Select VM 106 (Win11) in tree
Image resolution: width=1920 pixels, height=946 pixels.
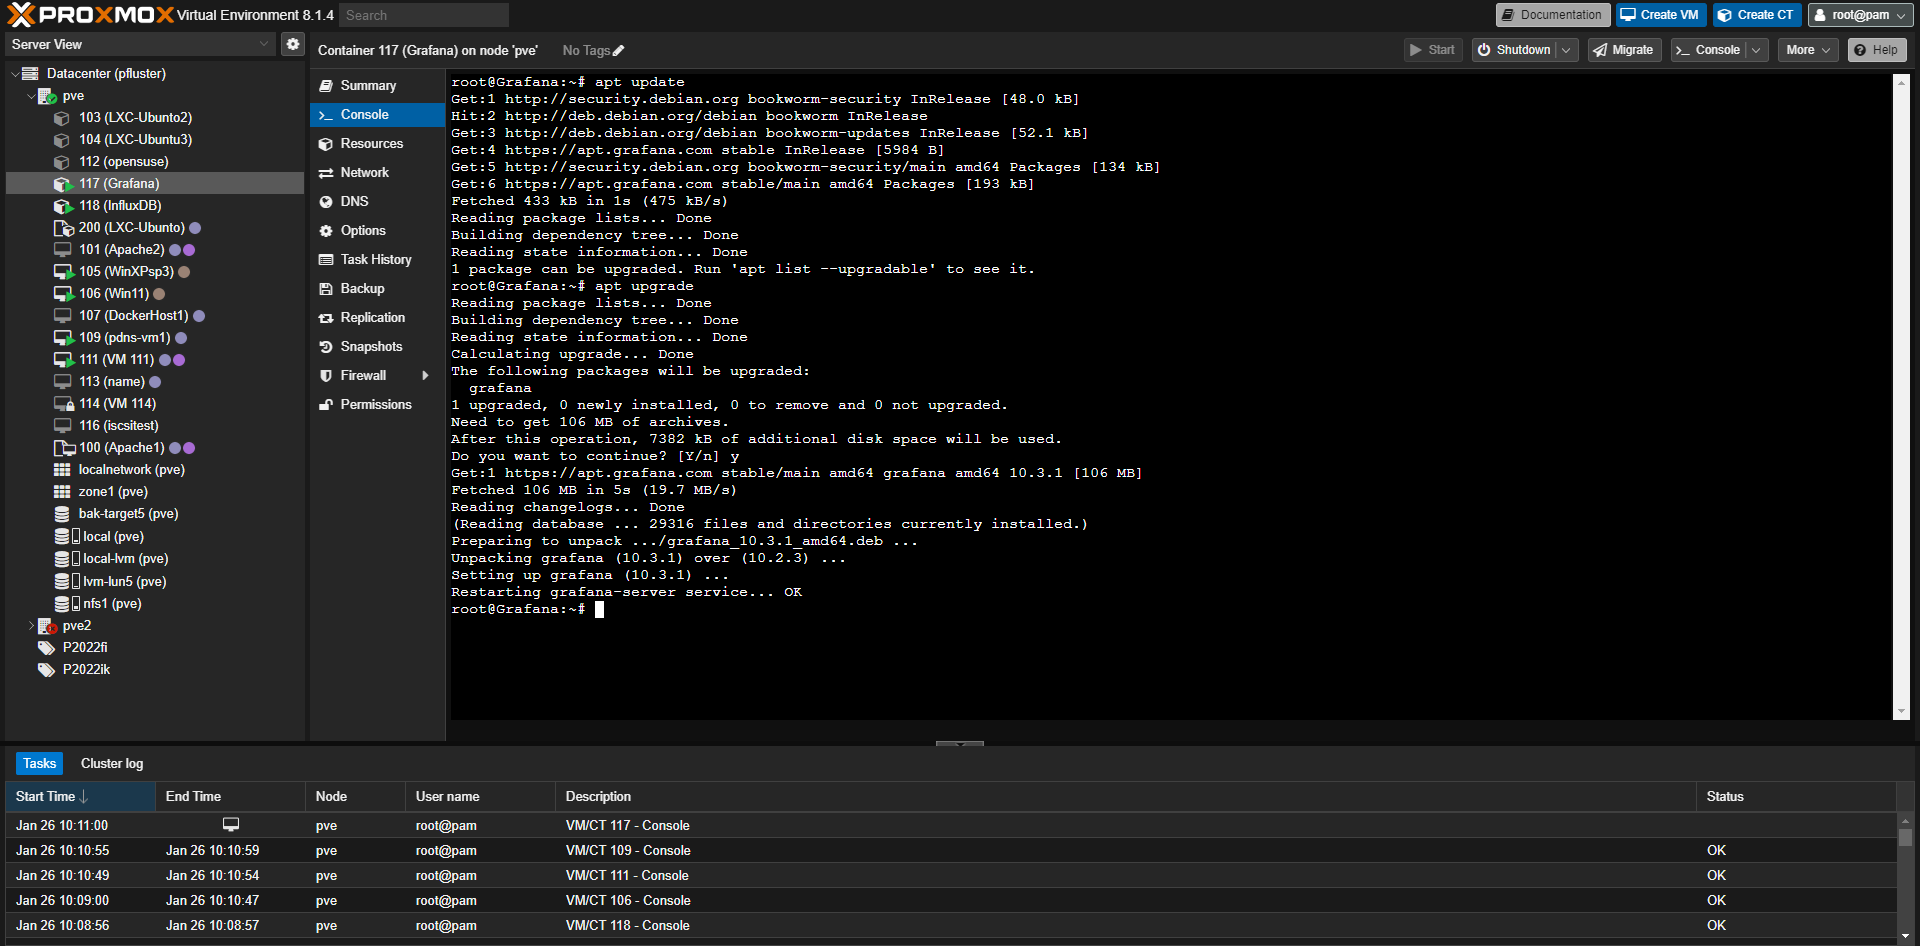114,294
